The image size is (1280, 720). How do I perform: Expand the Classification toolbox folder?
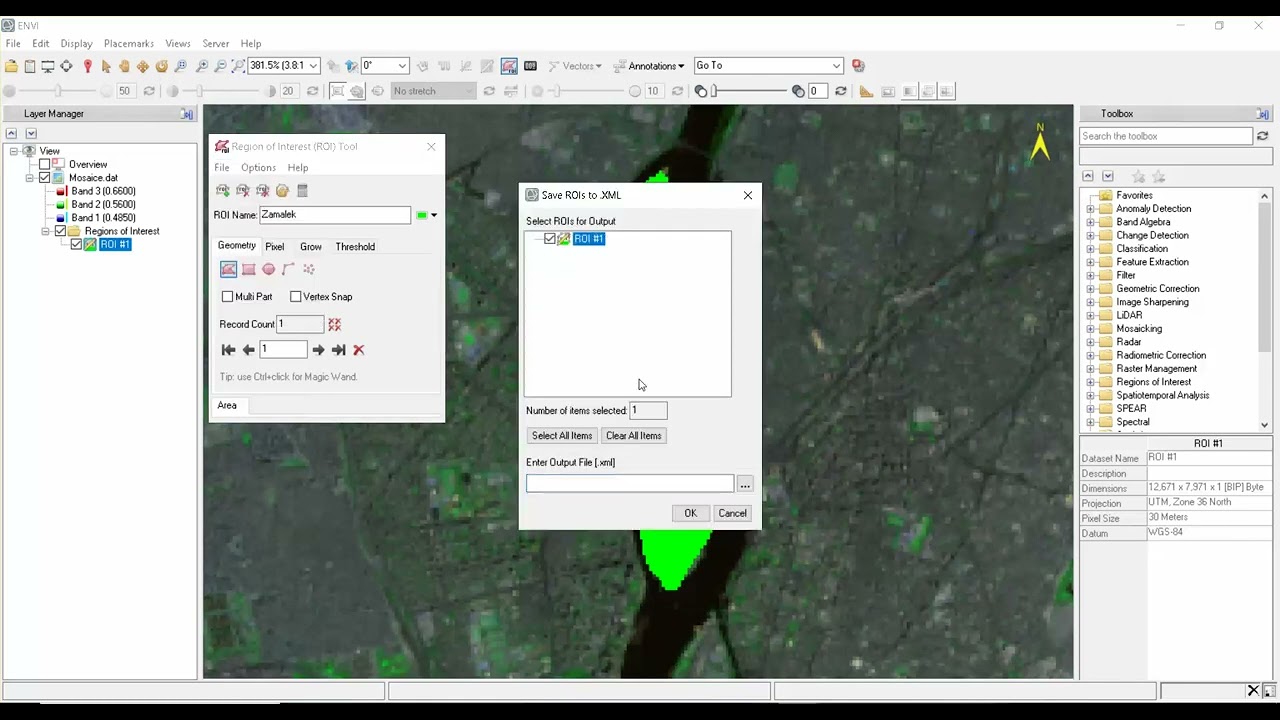coord(1090,249)
